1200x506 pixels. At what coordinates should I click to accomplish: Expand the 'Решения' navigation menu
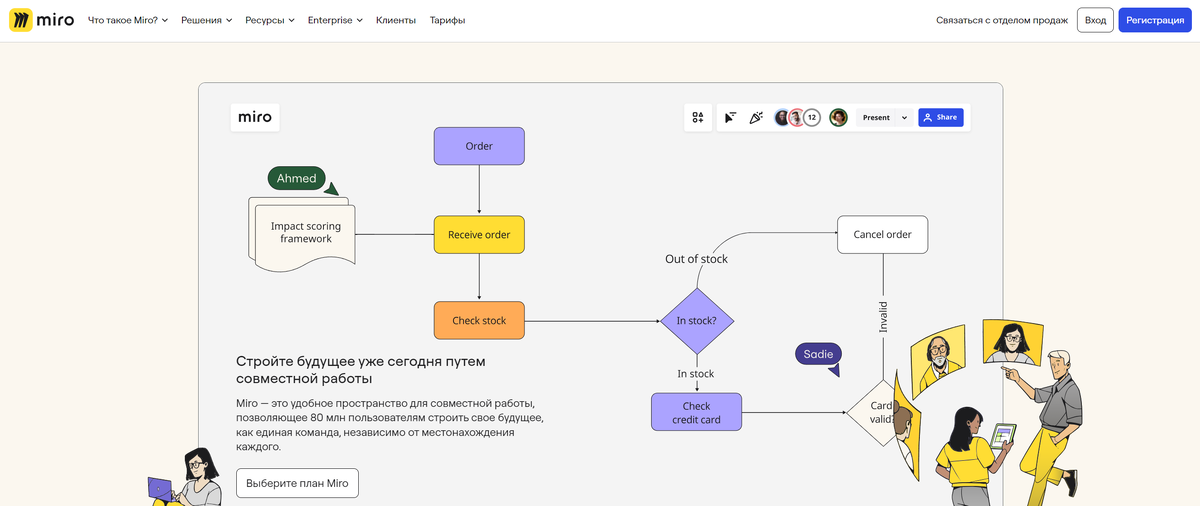[207, 20]
